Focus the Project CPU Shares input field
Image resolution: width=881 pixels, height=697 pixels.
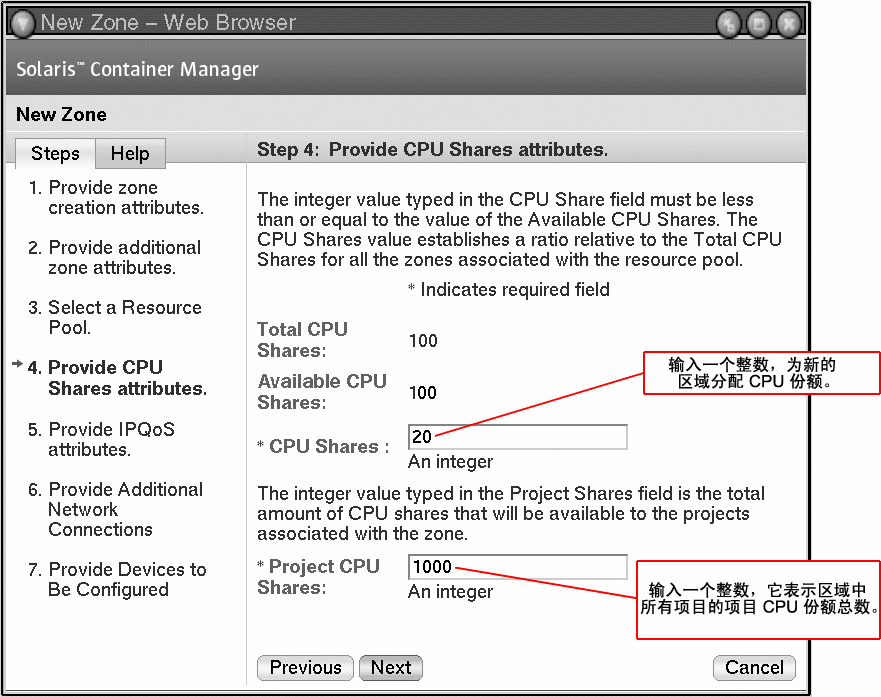click(517, 567)
